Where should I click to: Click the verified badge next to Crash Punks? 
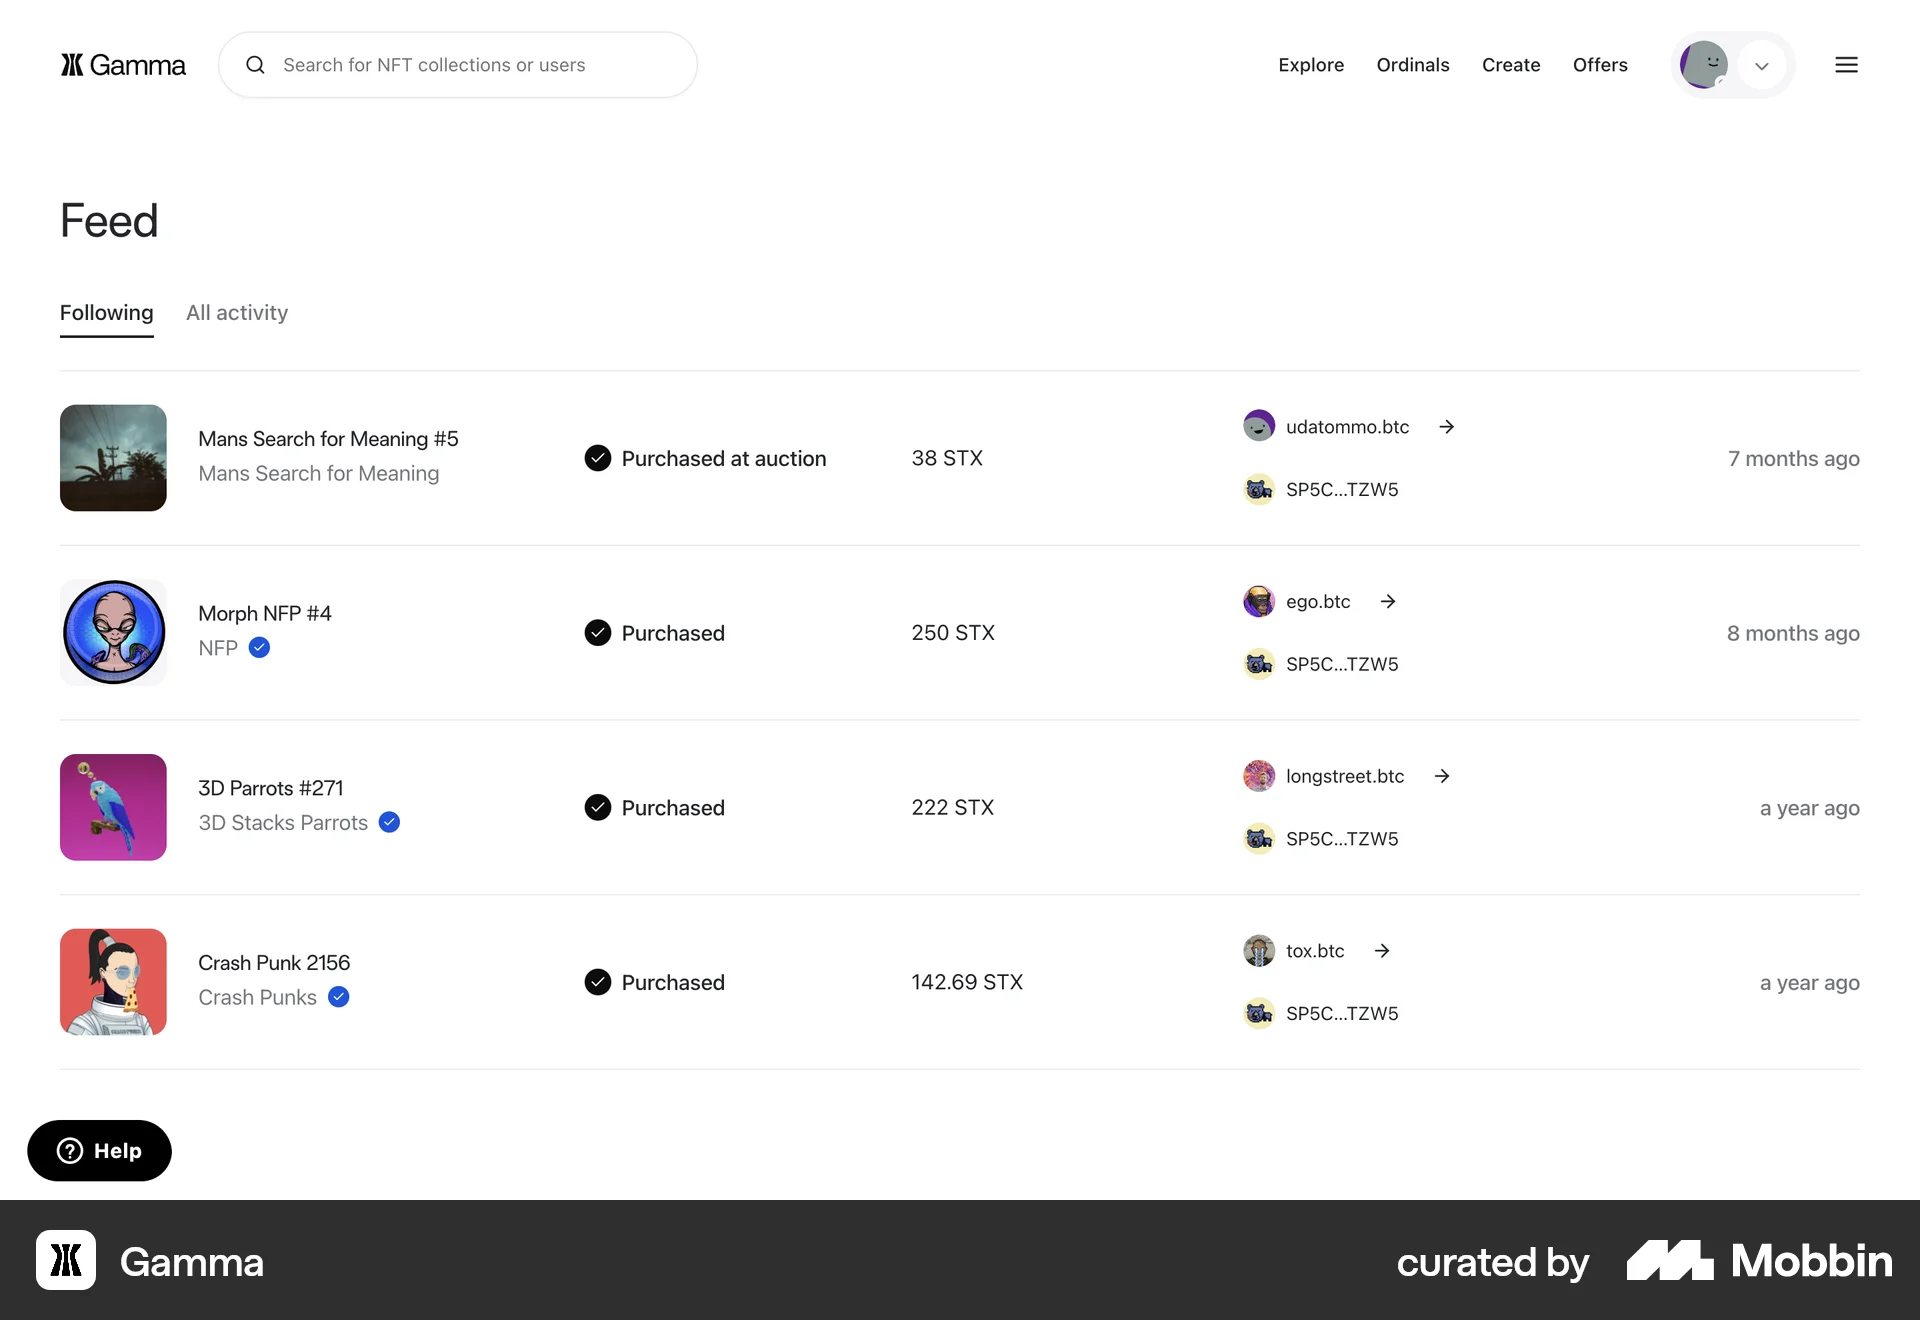(x=338, y=997)
